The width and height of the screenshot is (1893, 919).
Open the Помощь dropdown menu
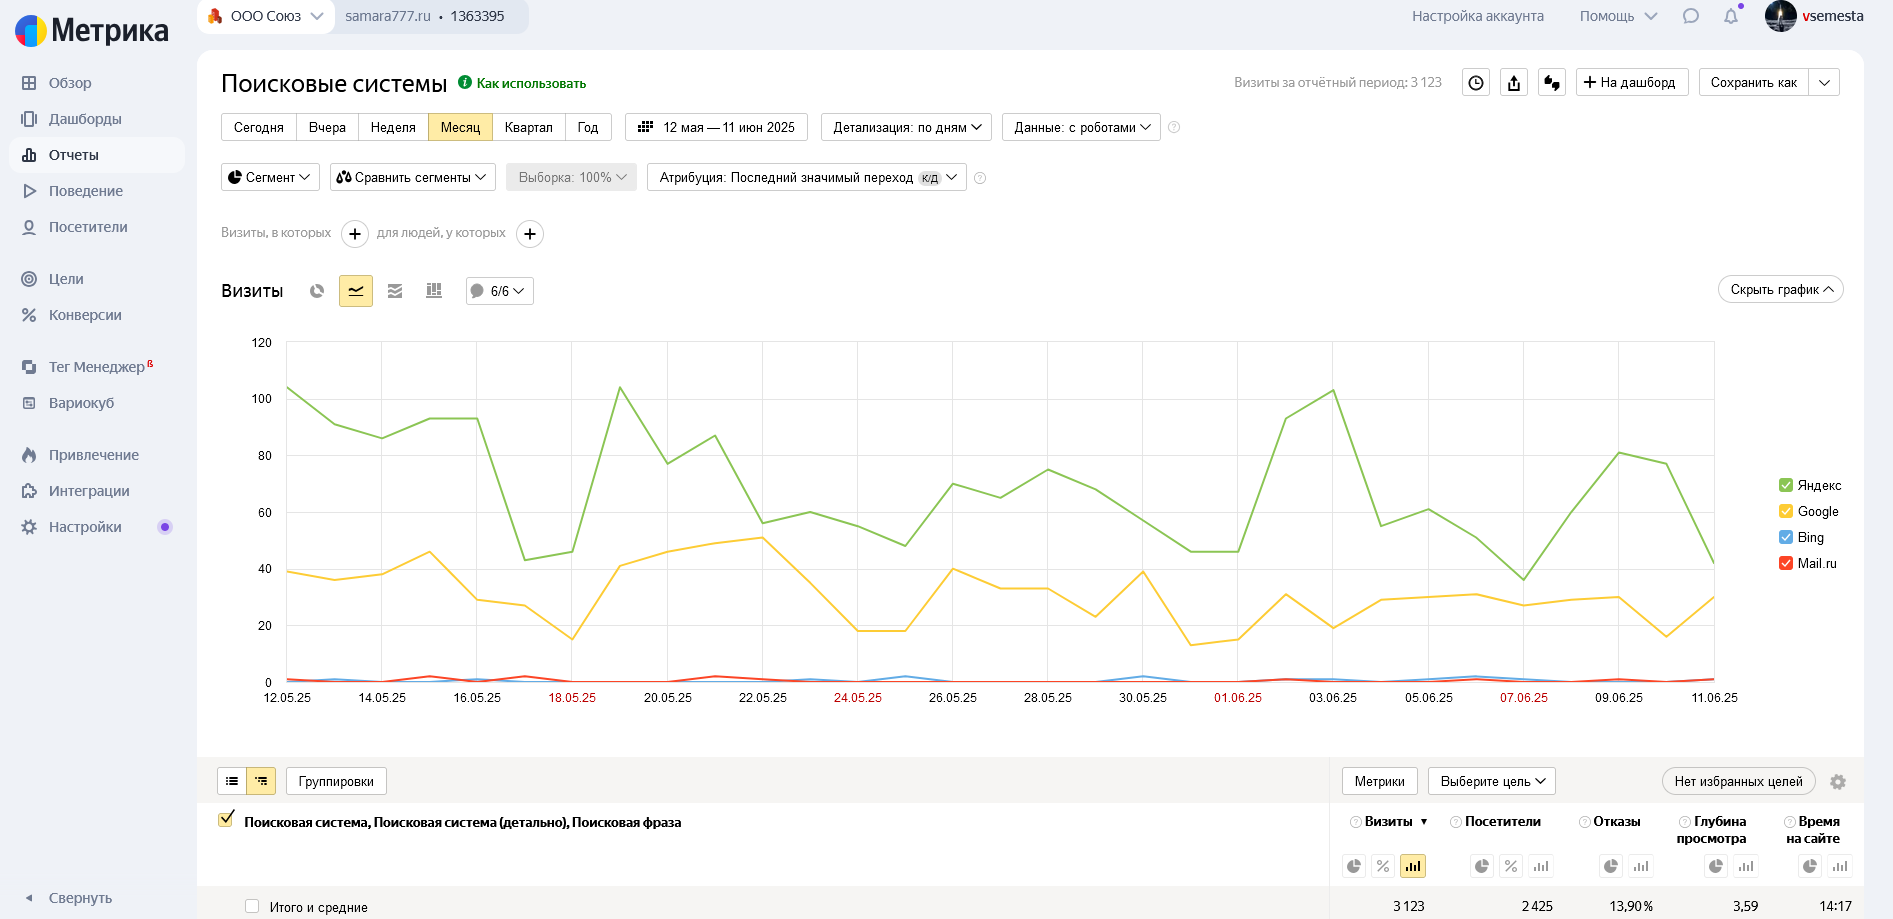click(x=1618, y=16)
